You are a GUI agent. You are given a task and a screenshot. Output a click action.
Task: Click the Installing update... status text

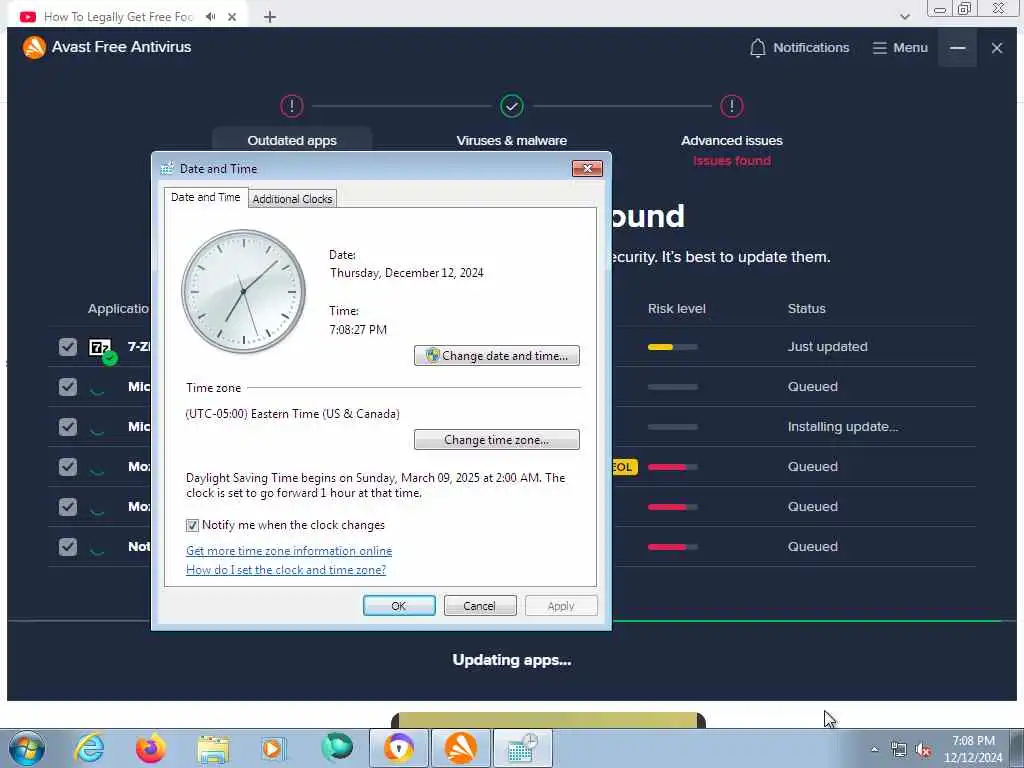842,426
